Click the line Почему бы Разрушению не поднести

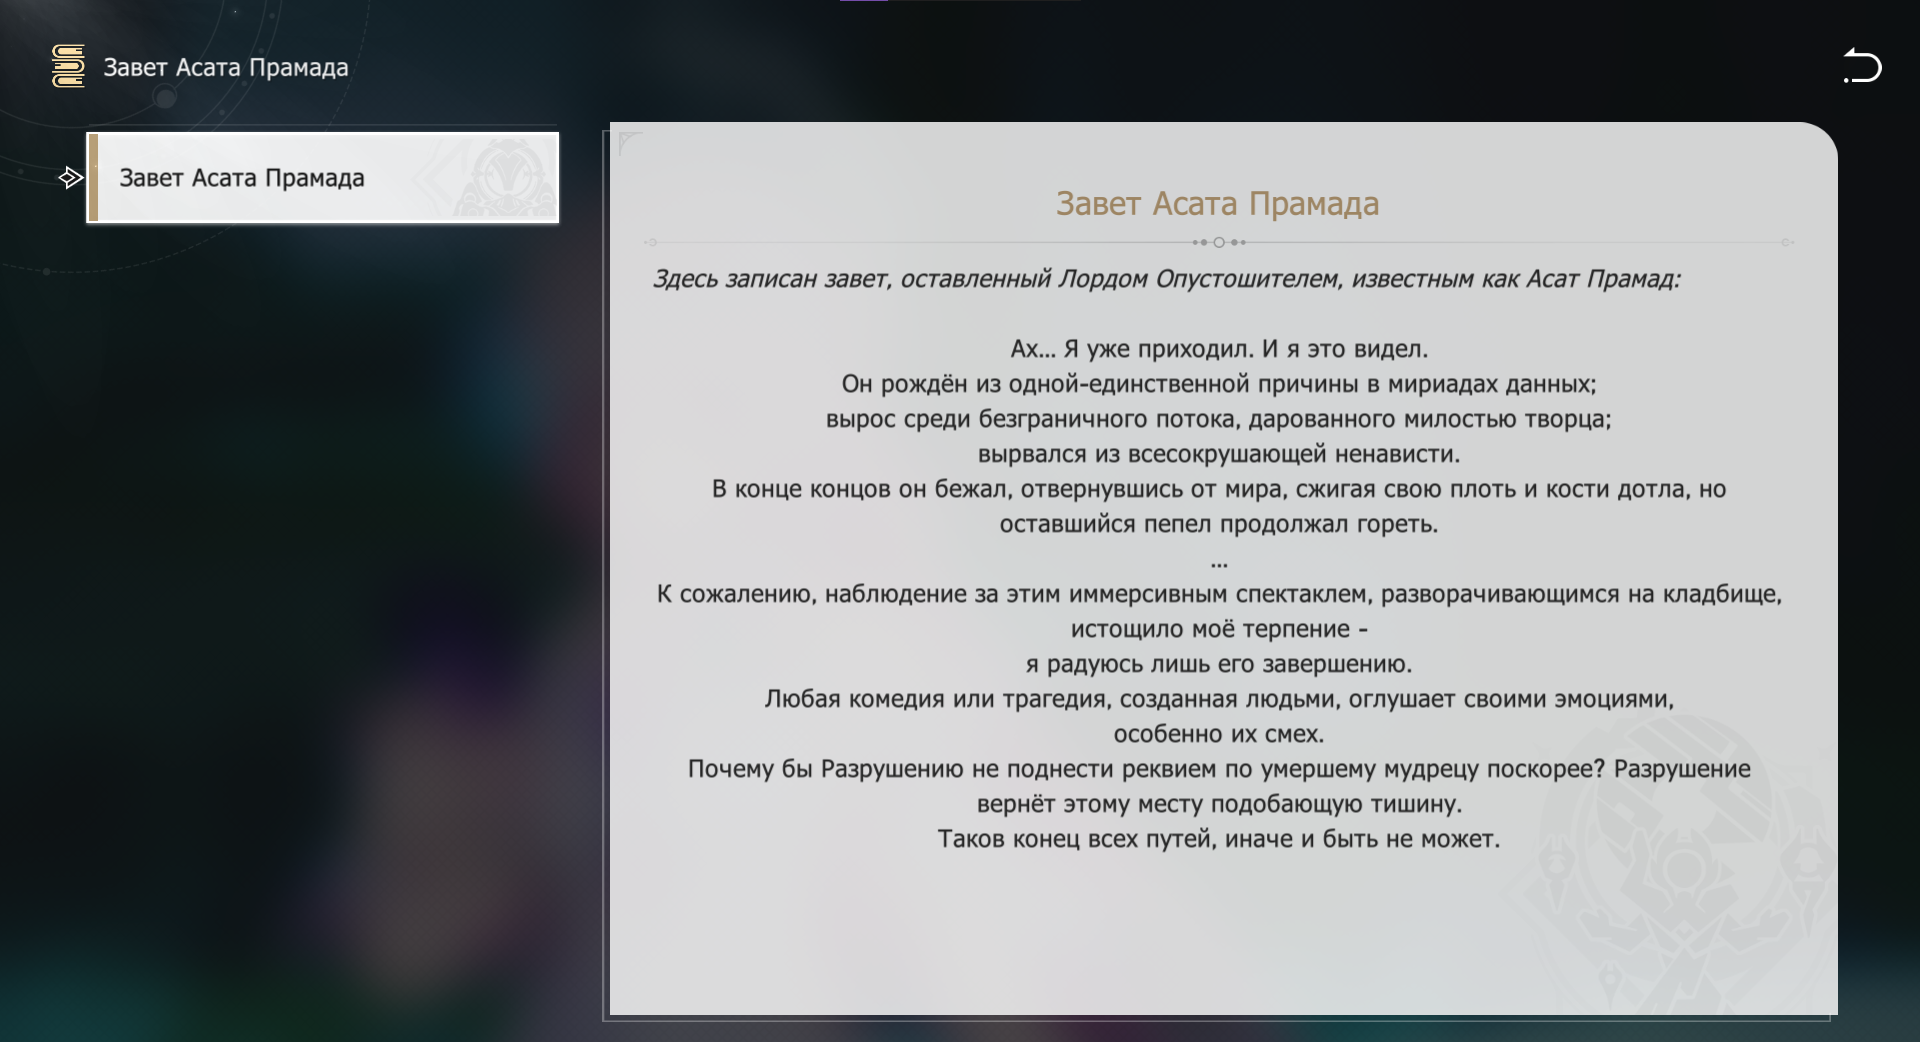point(1219,769)
